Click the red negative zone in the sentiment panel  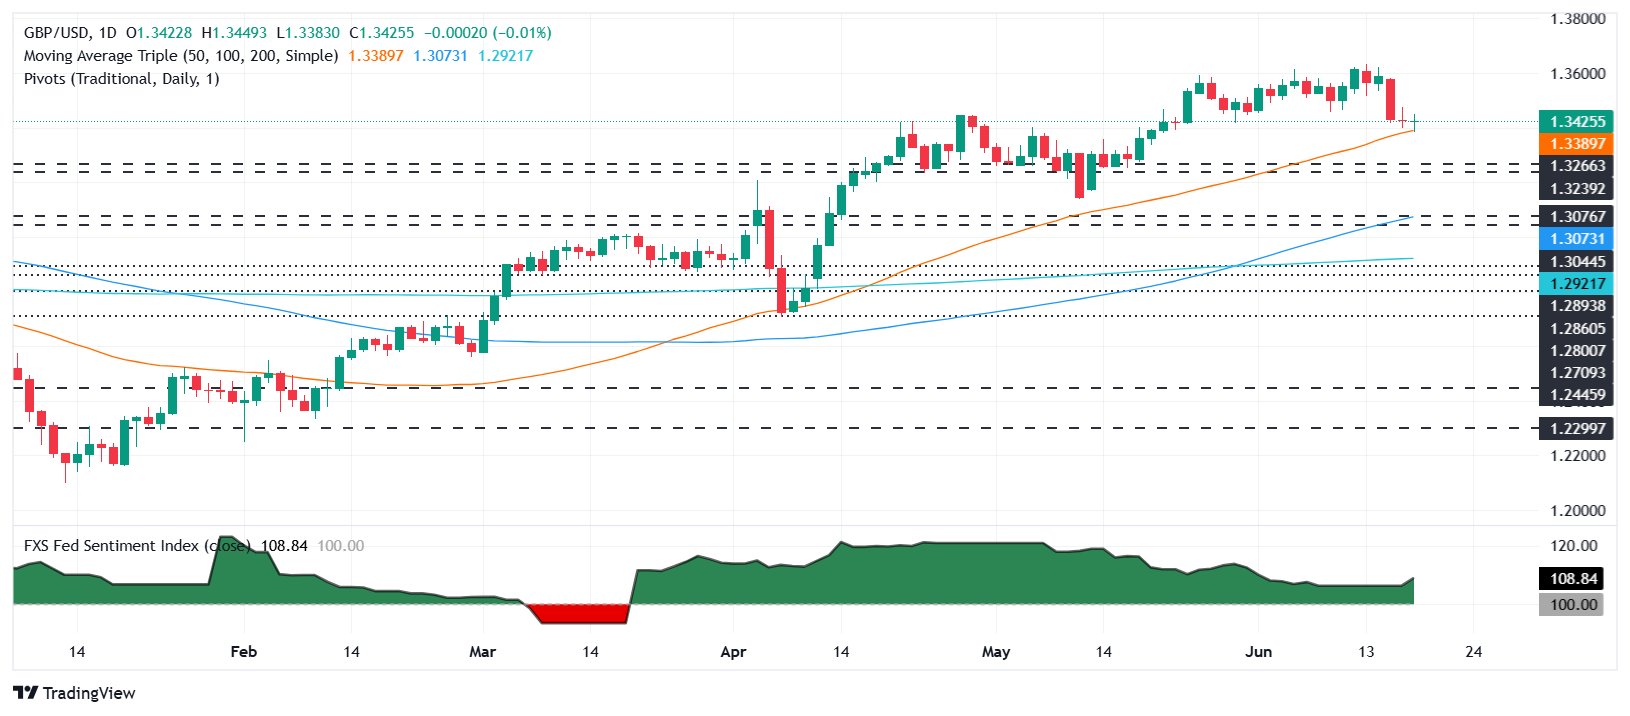580,613
